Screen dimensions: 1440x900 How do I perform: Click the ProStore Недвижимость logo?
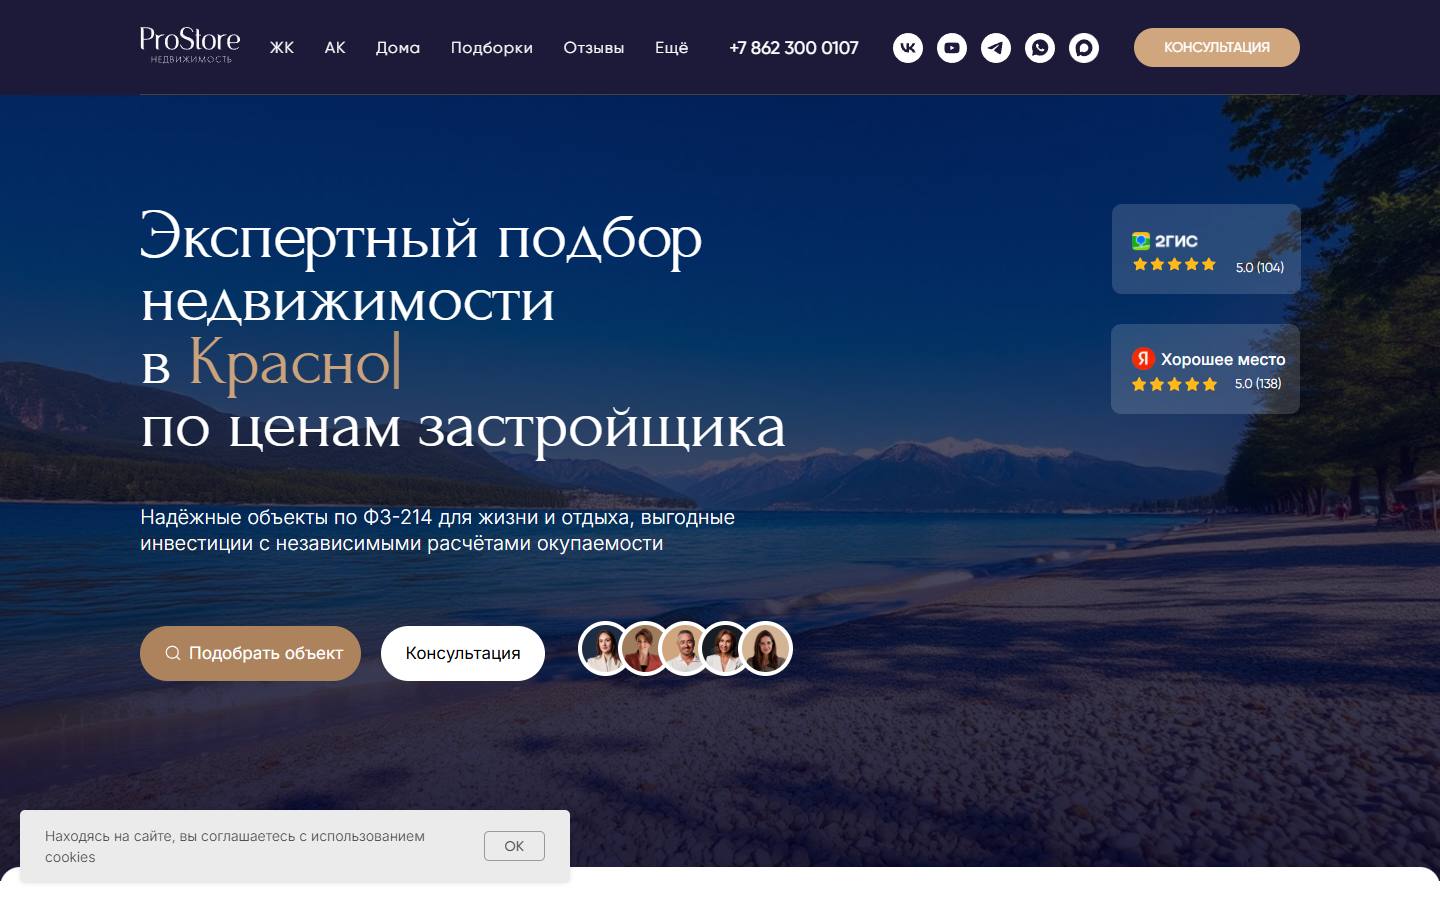tap(190, 45)
